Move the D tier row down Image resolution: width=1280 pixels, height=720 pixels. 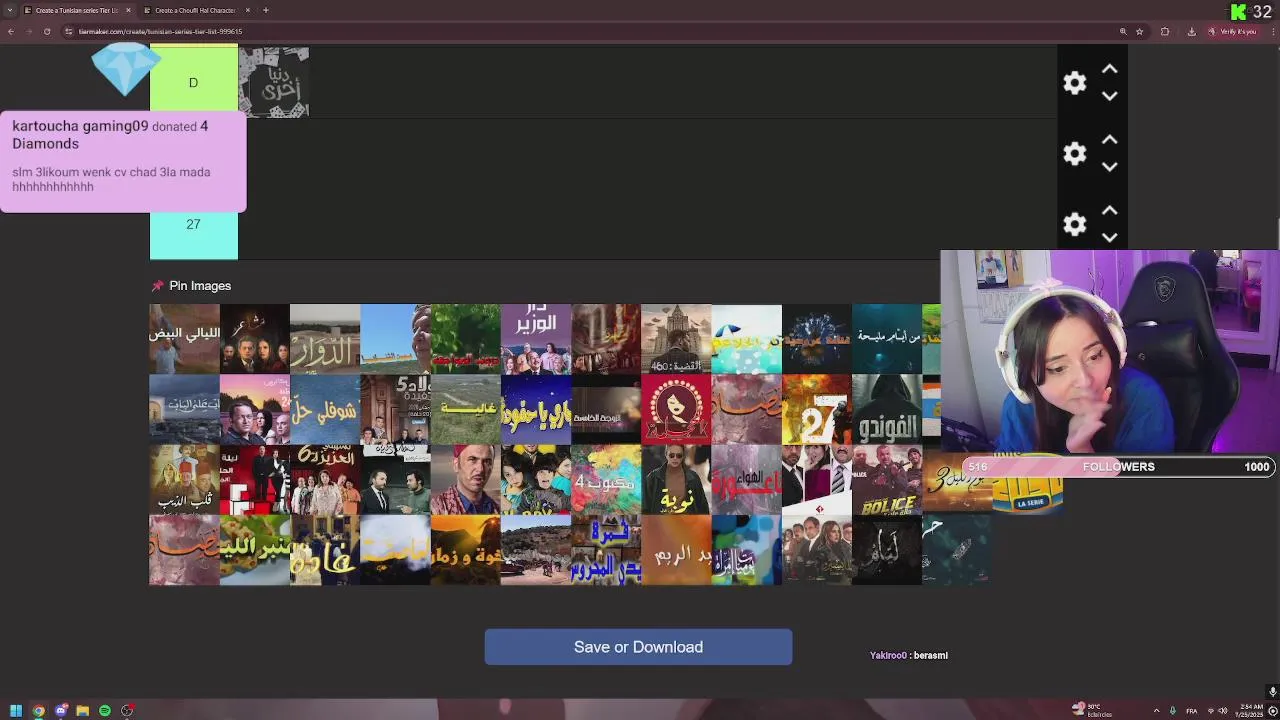point(1109,96)
